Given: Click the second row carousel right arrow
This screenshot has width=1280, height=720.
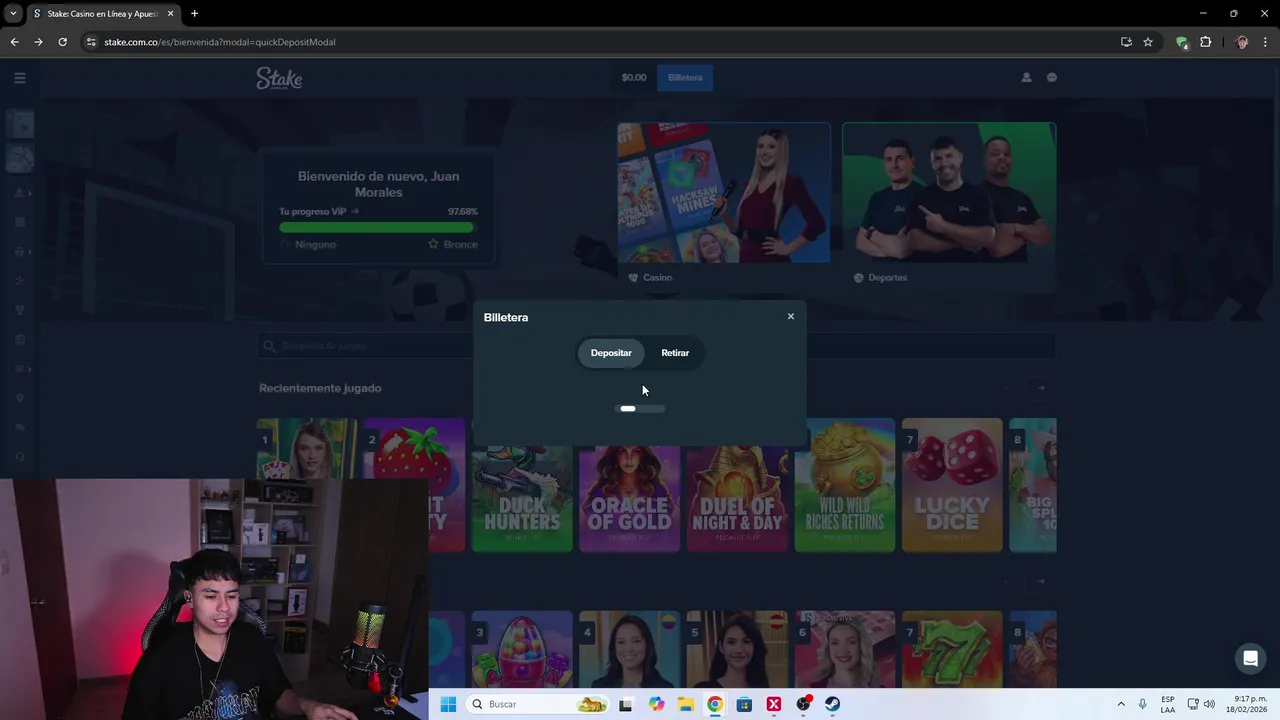Looking at the screenshot, I should coord(1041,581).
